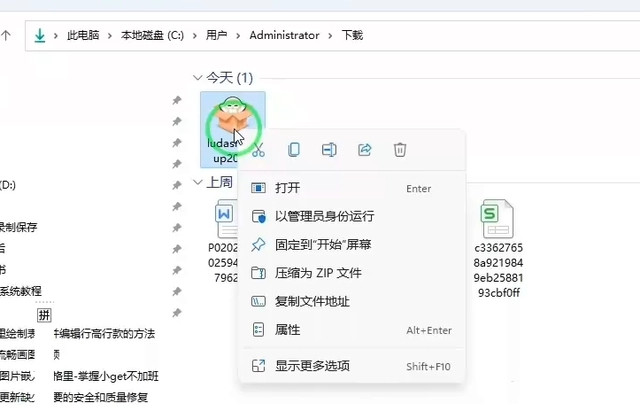Pin file via 固定到"开始"屏幕

point(352,245)
